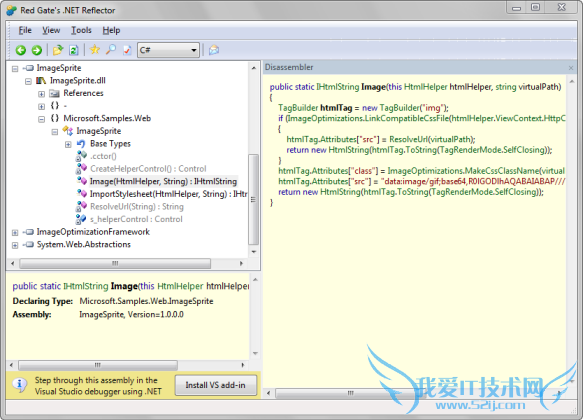The image size is (583, 420).
Task: Click the green Back navigation arrow
Action: (x=21, y=50)
